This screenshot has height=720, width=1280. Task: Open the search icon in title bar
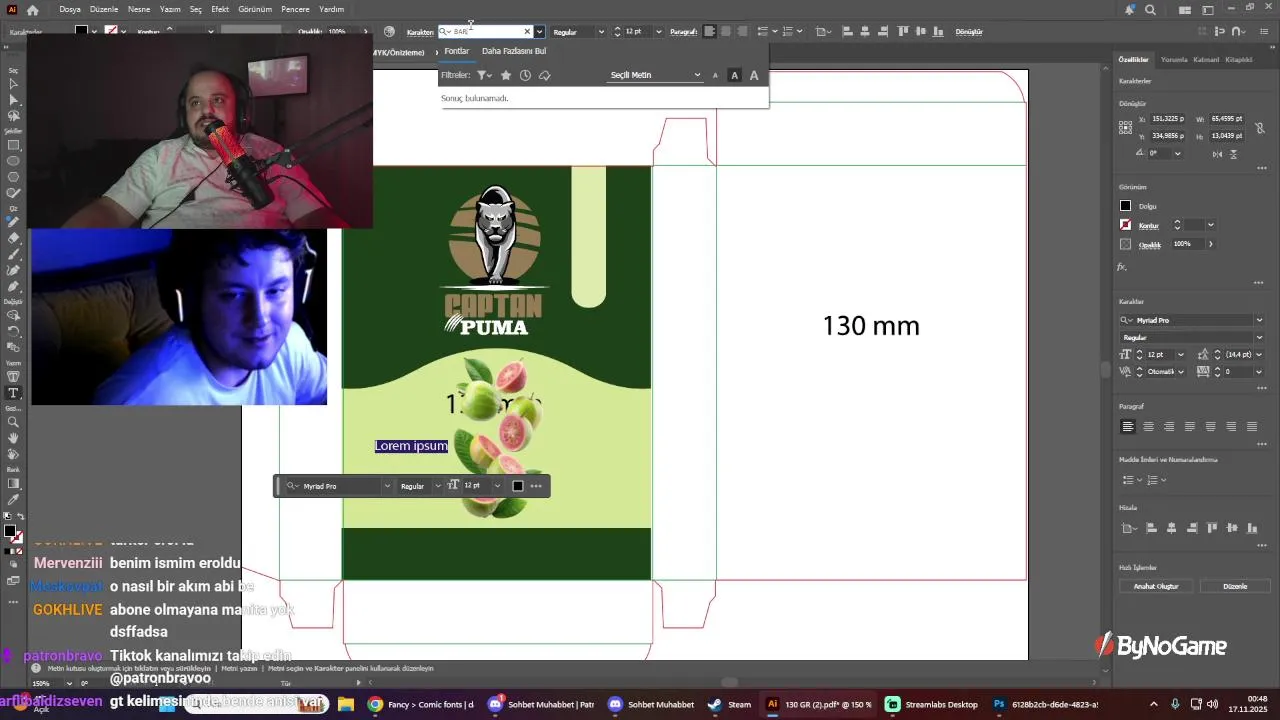(1150, 9)
